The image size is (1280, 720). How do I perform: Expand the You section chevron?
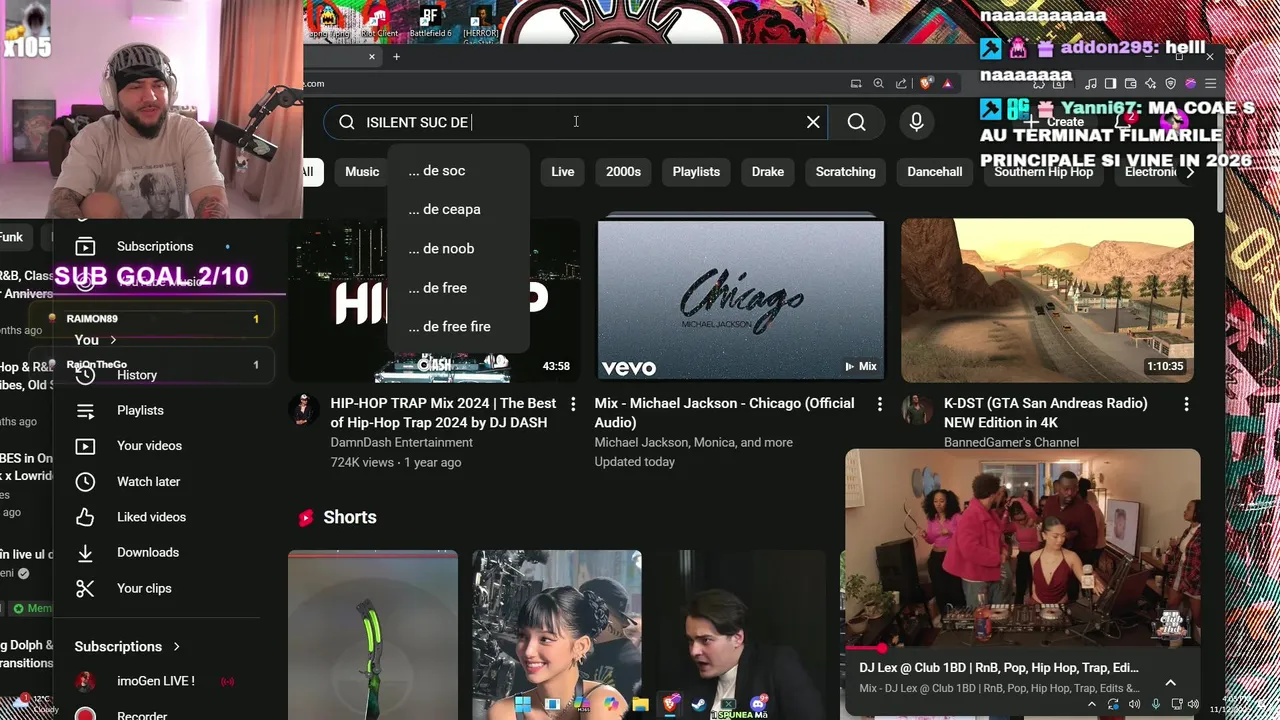[x=113, y=340]
